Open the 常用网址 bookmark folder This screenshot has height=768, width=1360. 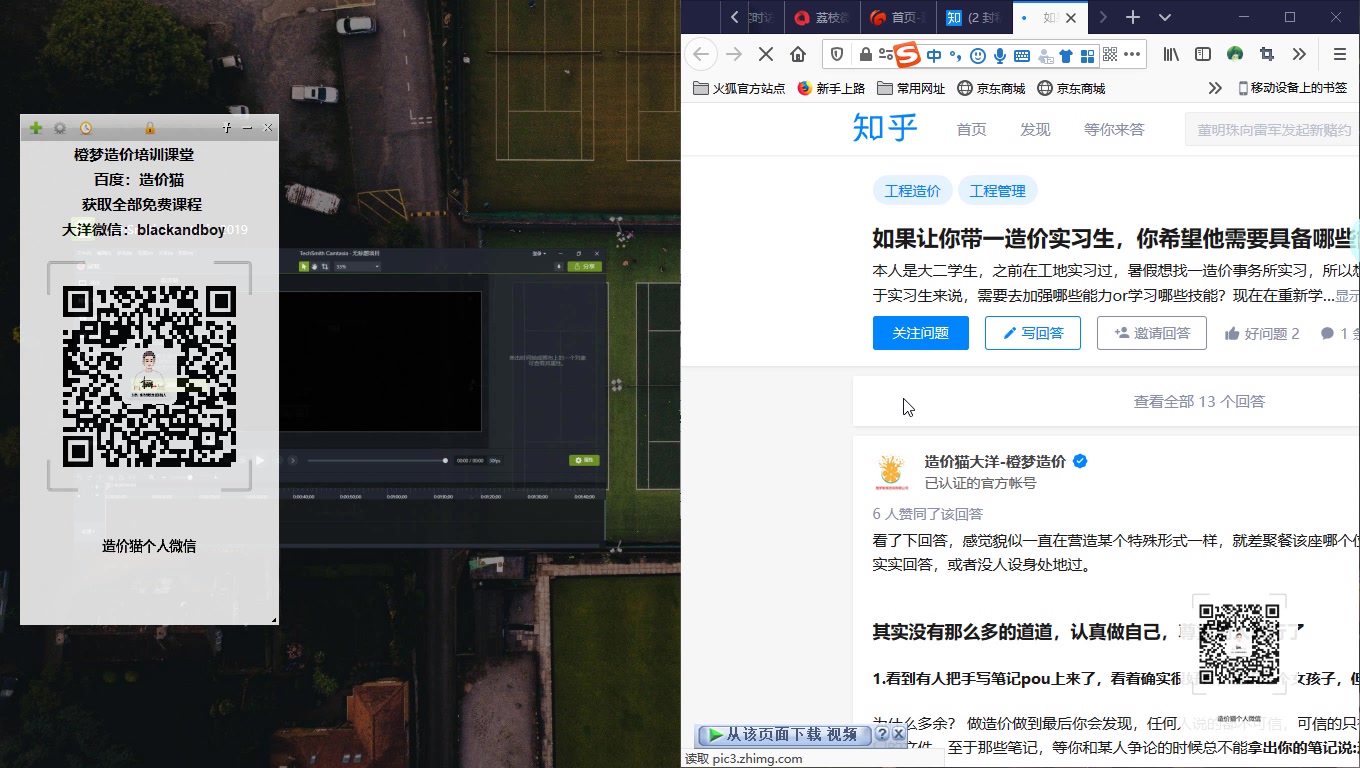tap(912, 88)
